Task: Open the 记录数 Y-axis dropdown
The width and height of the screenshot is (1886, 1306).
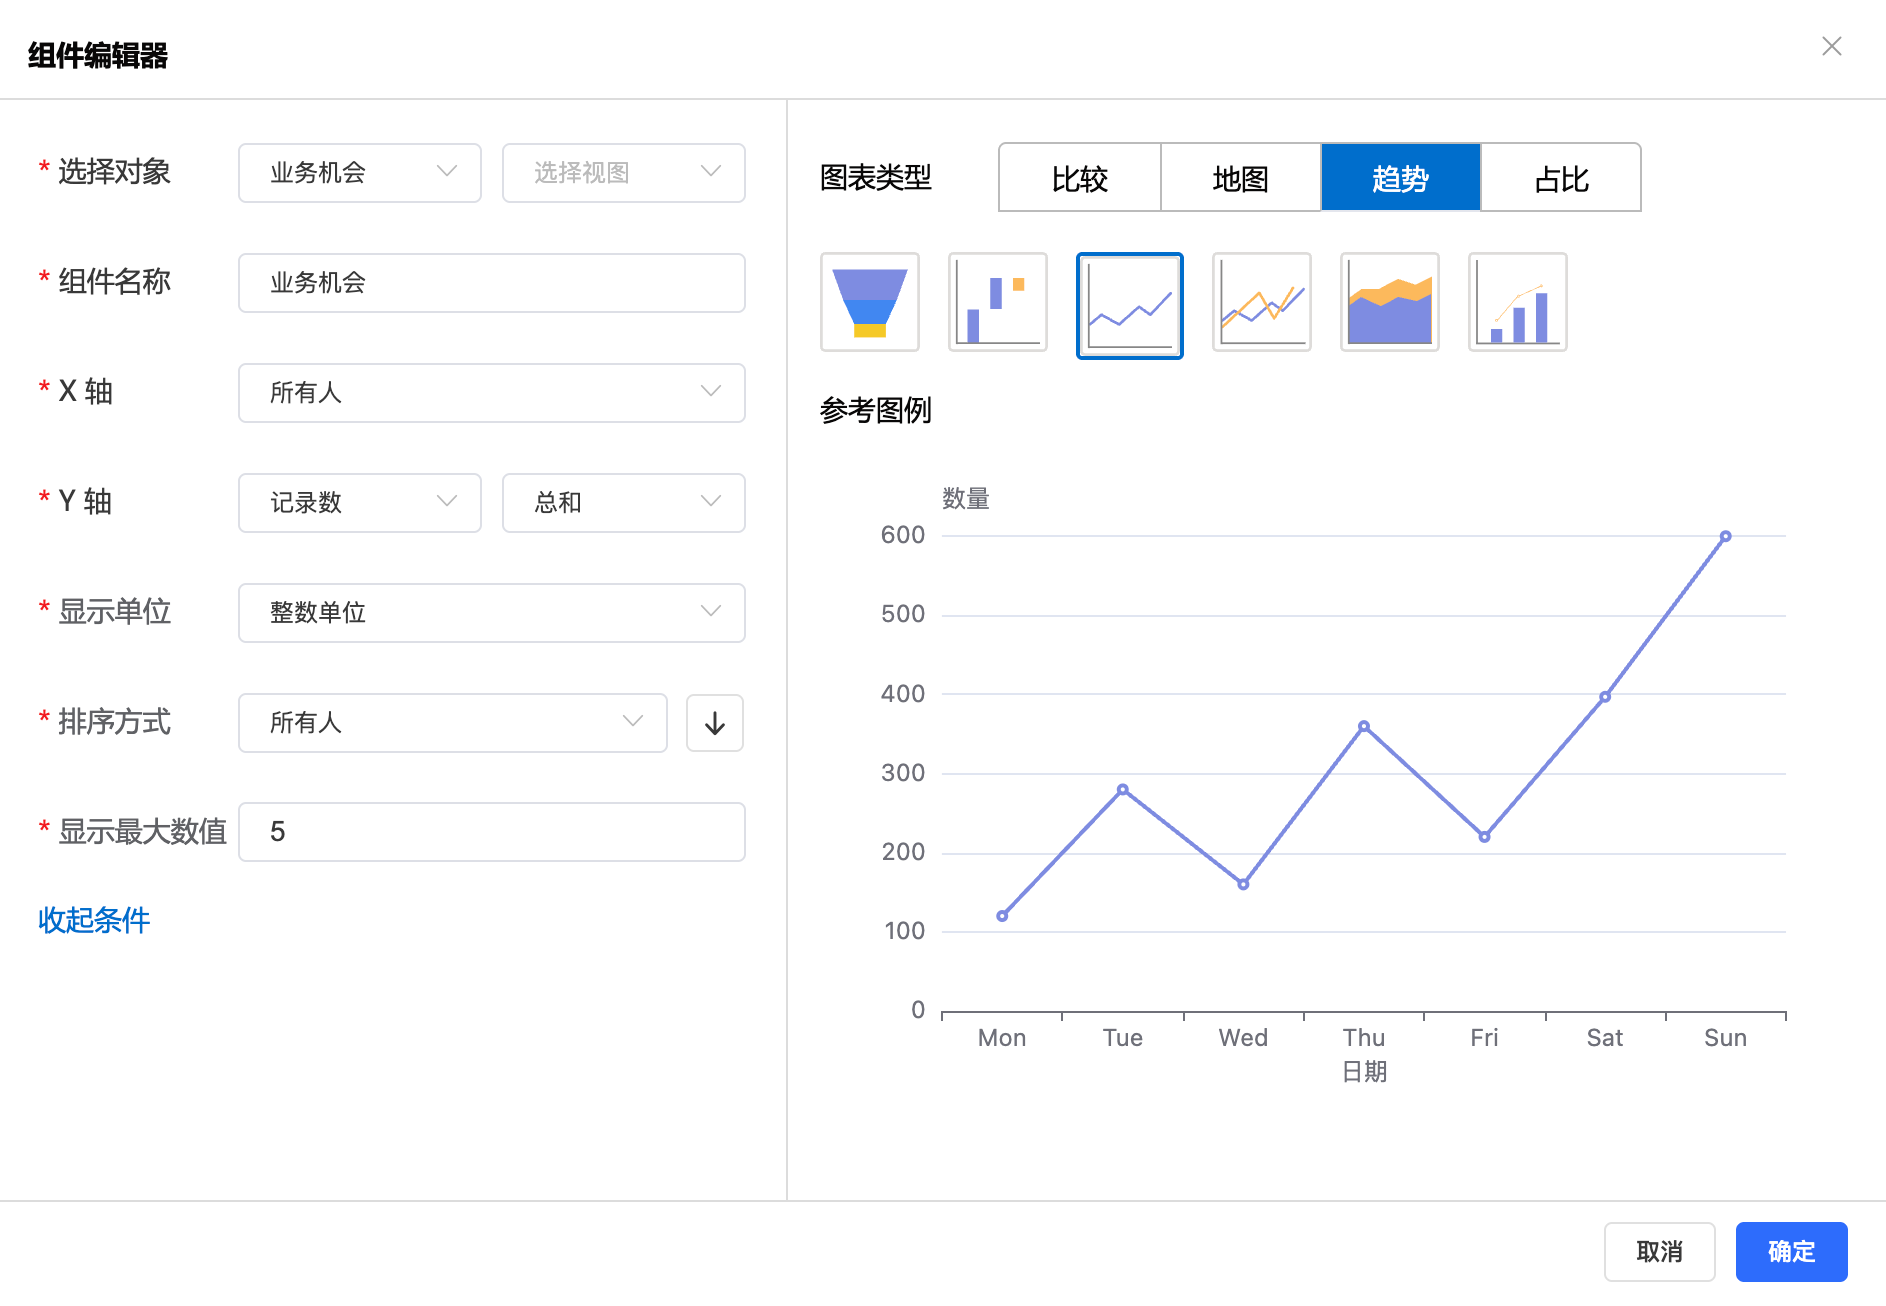Action: click(359, 503)
